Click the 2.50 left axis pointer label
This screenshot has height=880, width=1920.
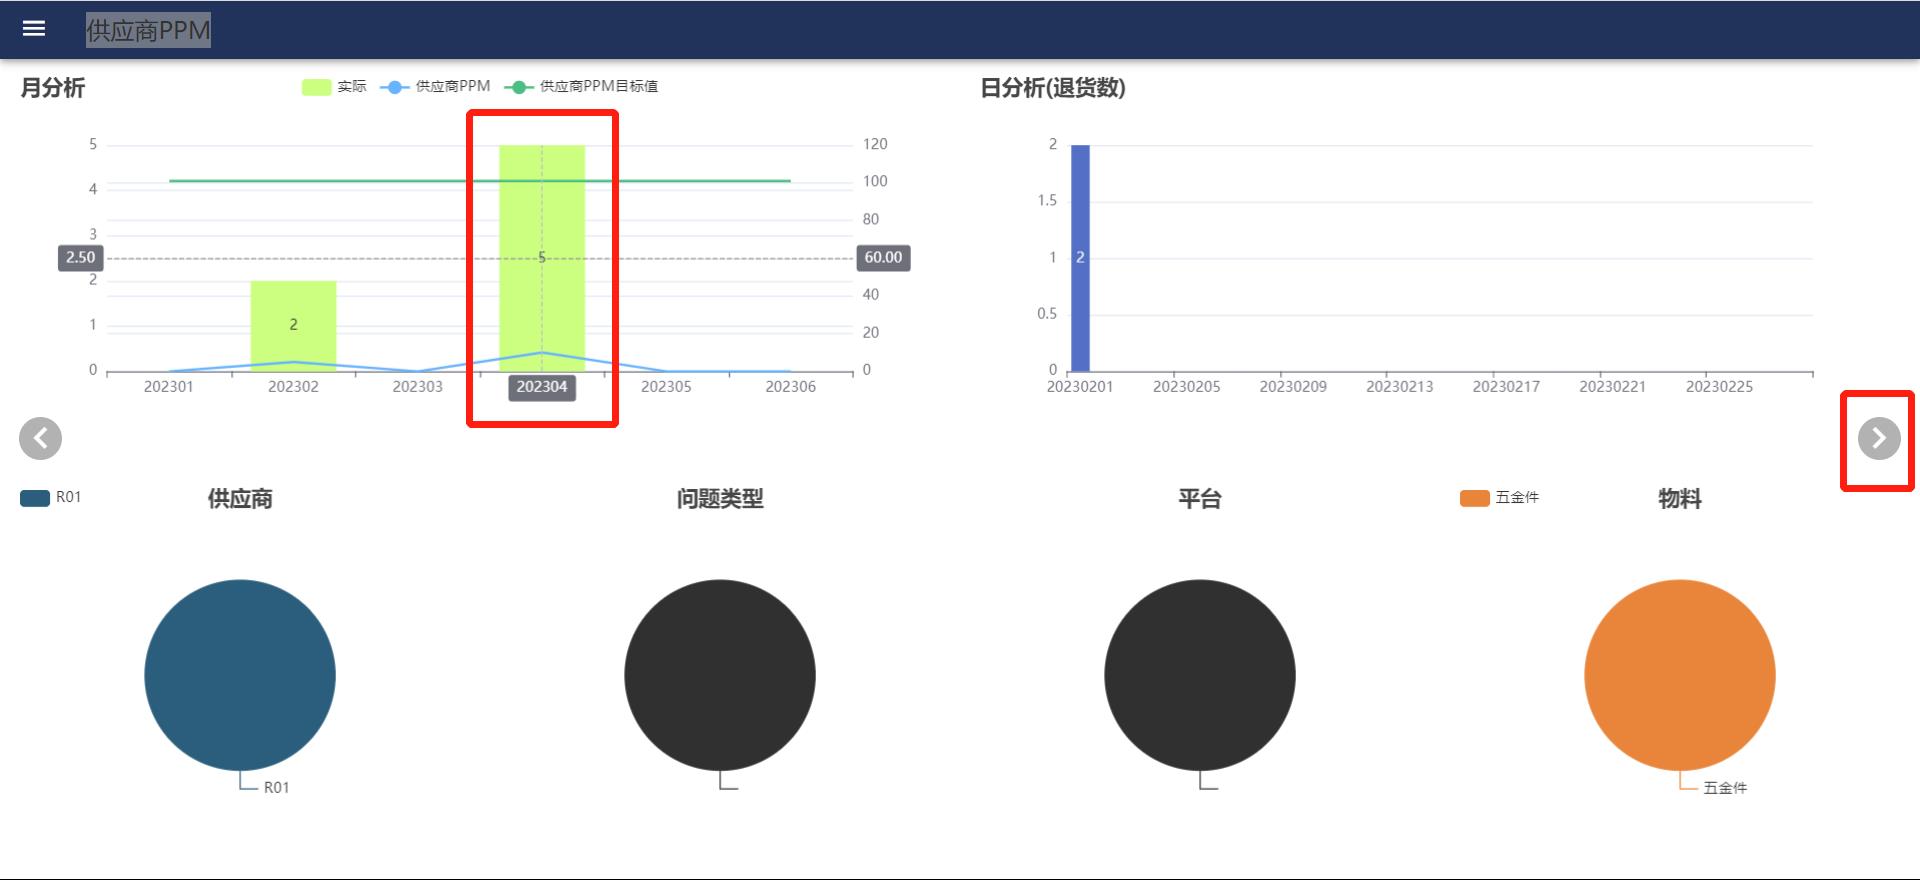pos(81,258)
